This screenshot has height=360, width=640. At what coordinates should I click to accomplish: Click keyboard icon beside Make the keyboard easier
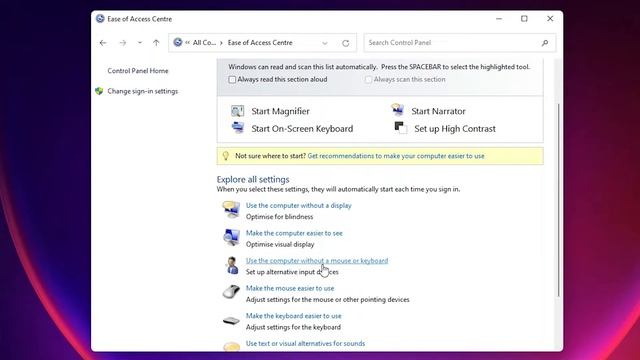click(x=231, y=321)
